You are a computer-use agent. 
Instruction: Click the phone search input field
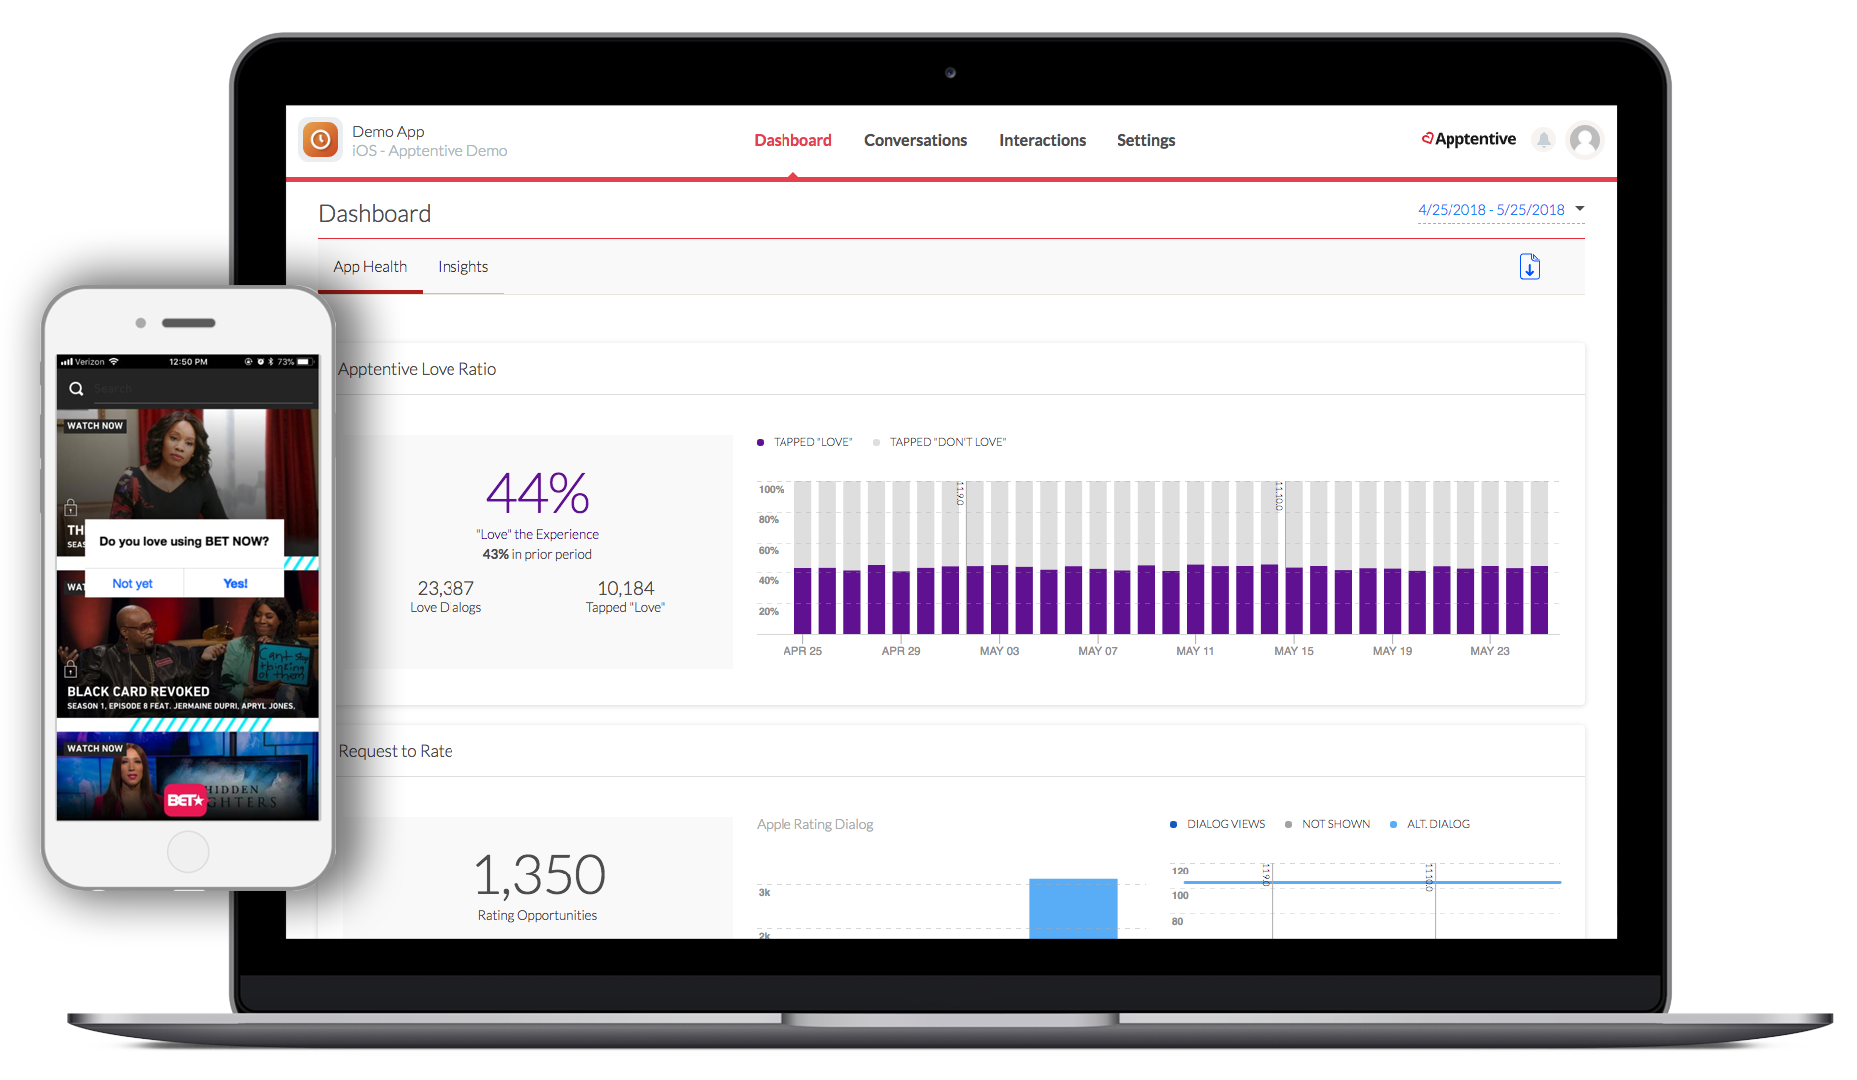point(204,389)
